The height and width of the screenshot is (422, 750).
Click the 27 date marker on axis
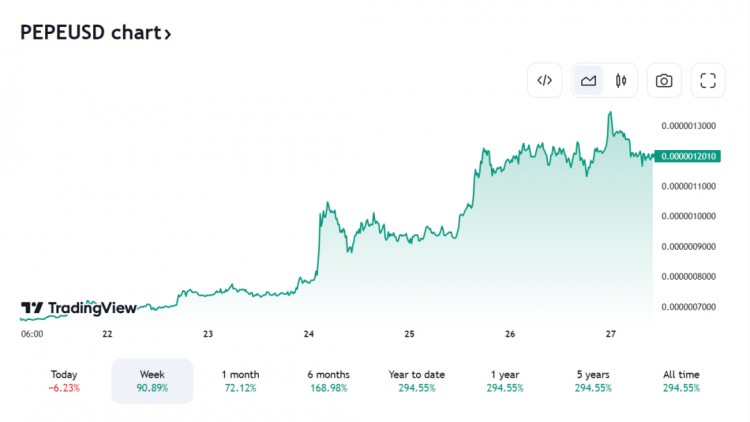point(610,334)
